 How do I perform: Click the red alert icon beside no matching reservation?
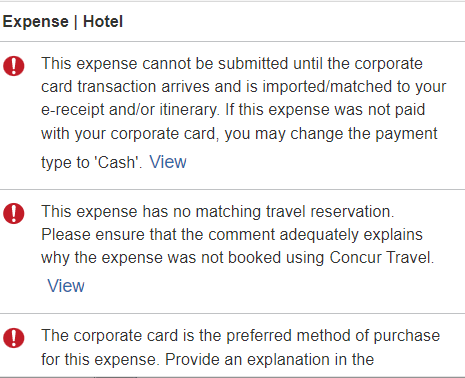tap(14, 213)
